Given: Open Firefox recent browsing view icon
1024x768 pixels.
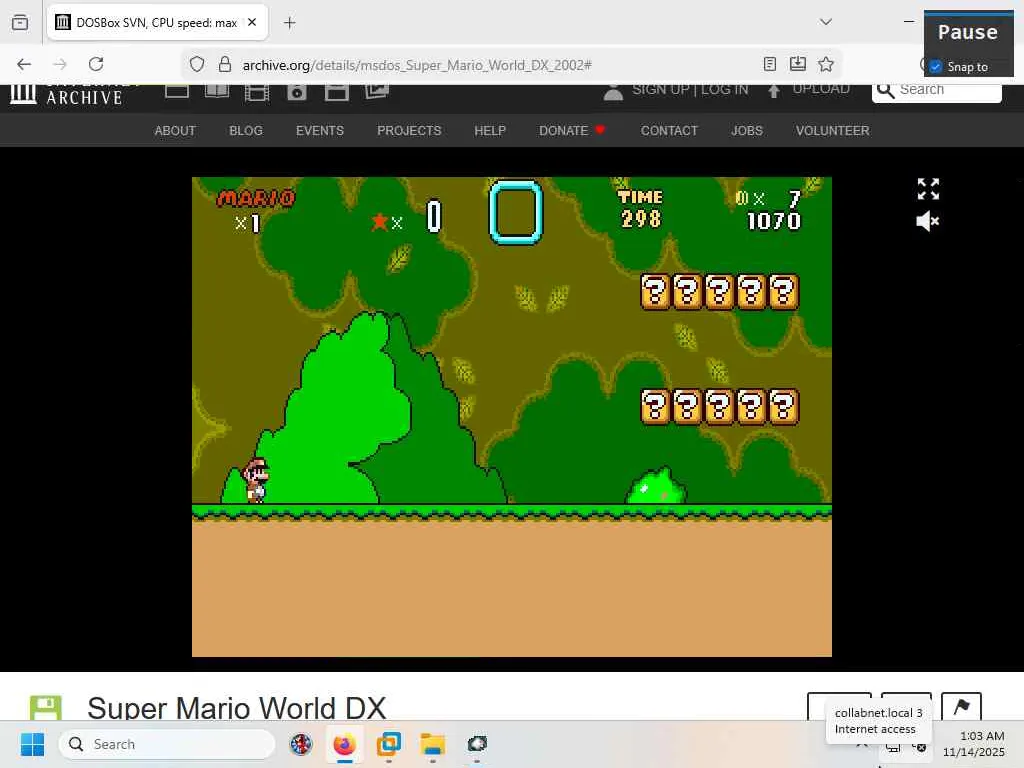Looking at the screenshot, I should 20,22.
